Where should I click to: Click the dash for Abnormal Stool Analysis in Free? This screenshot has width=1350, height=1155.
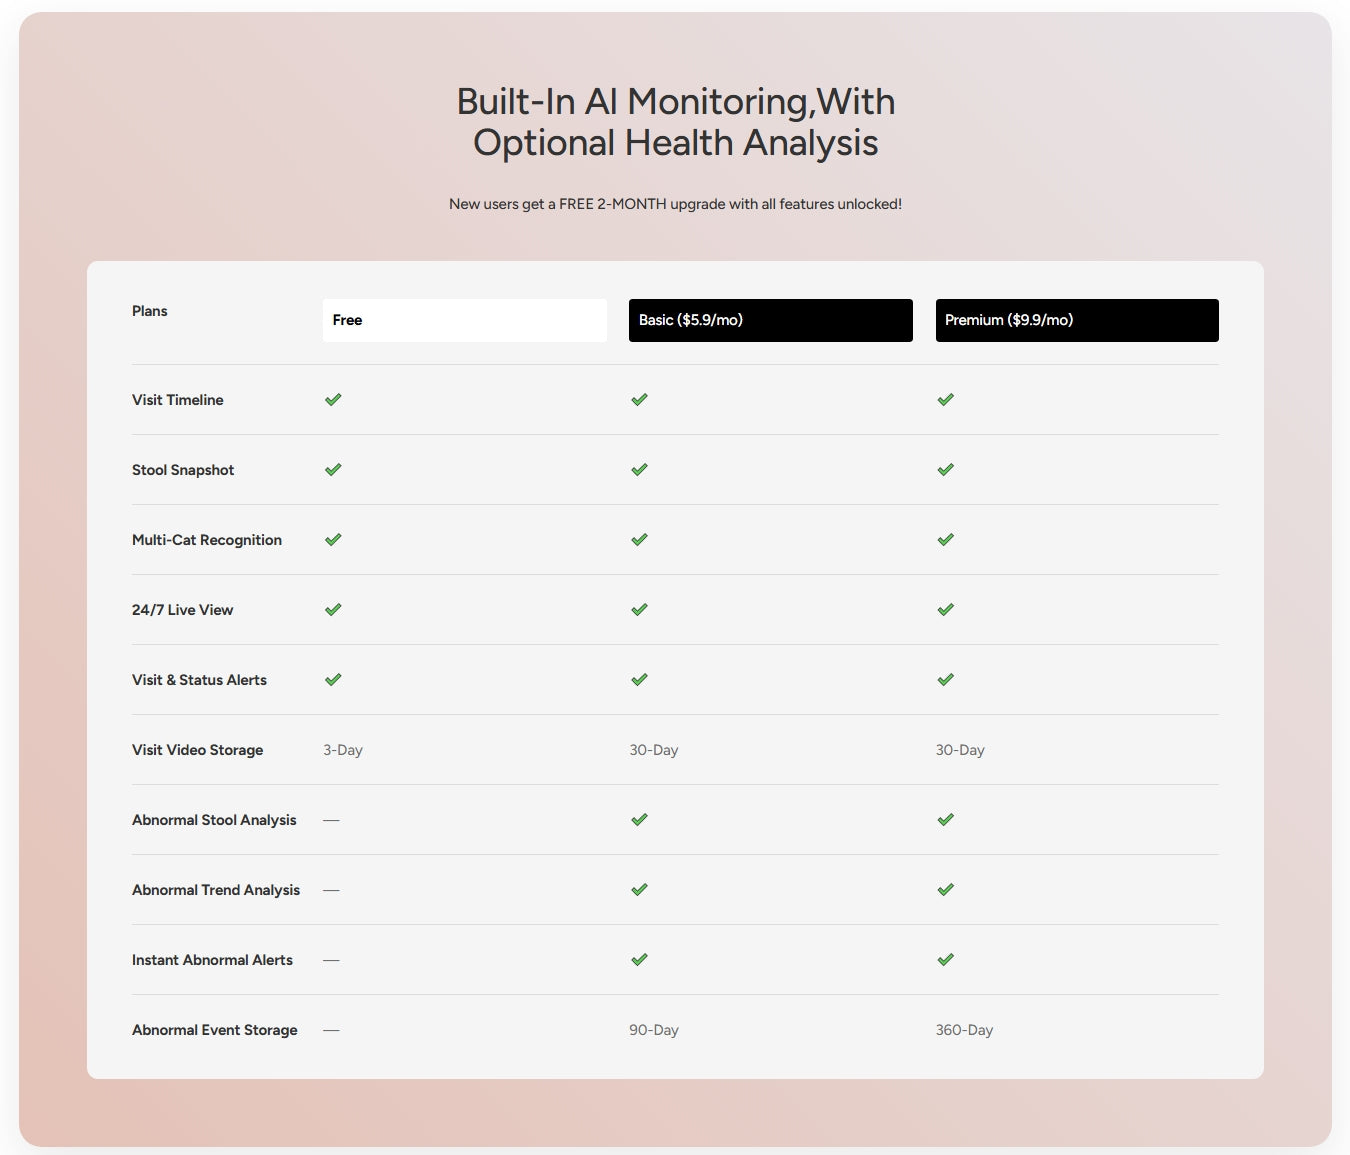(x=331, y=820)
